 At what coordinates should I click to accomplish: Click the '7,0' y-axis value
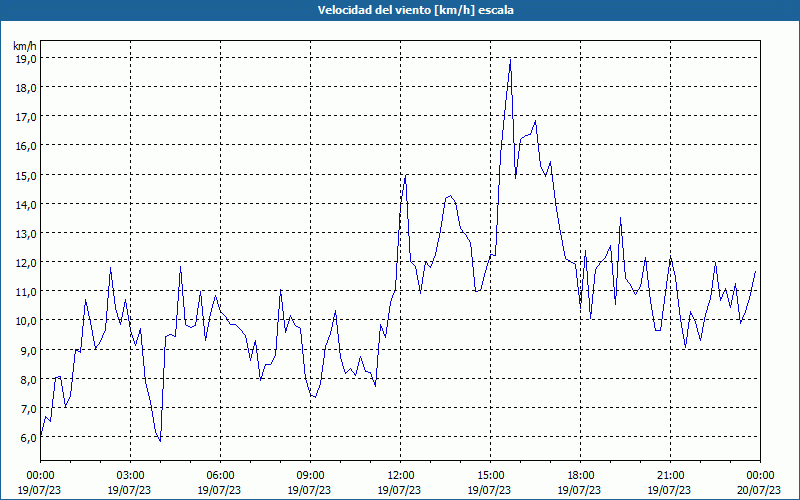tap(28, 409)
